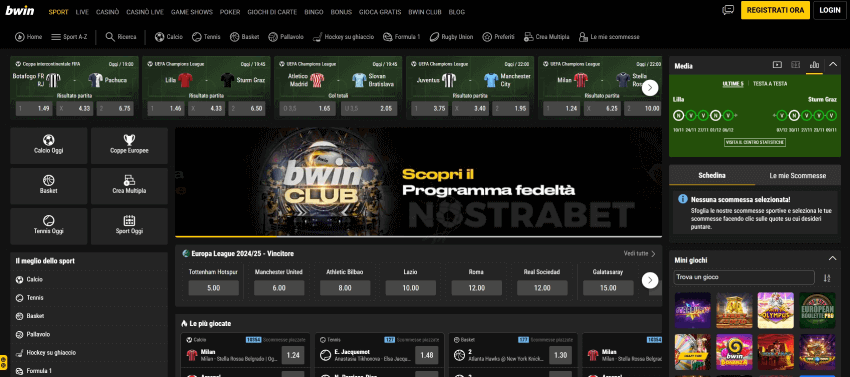
Task: Select Tennis in sports bar
Action: pos(205,37)
